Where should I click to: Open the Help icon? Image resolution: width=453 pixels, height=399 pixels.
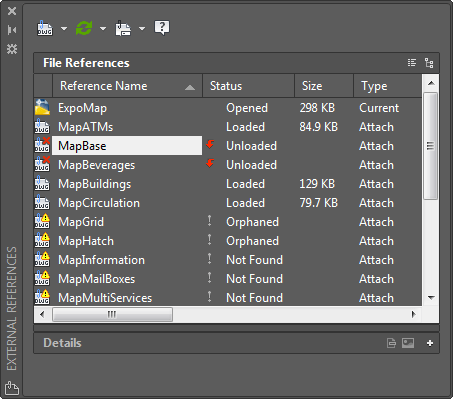[162, 28]
